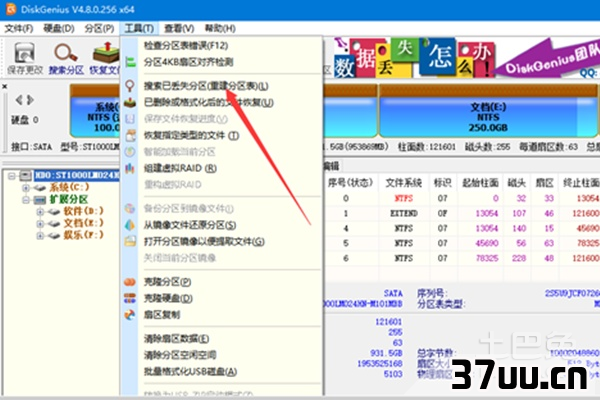Go to next disk with right arrow
The image size is (600, 400).
pos(30,100)
